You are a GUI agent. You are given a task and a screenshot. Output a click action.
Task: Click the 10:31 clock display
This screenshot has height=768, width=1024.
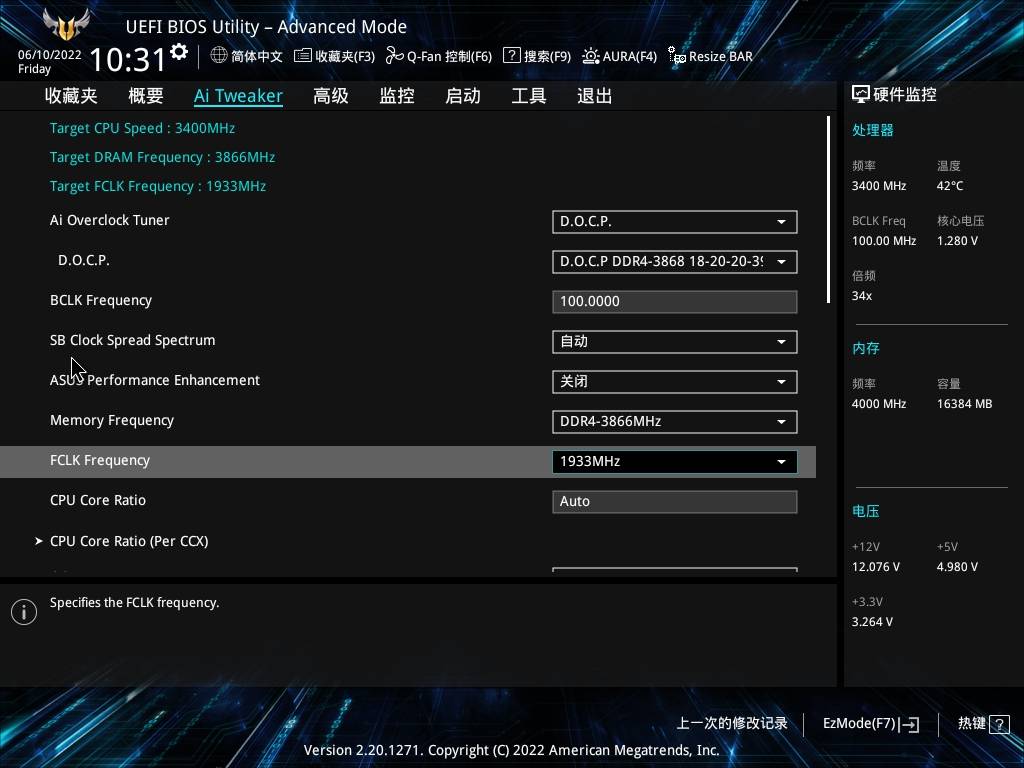(128, 59)
